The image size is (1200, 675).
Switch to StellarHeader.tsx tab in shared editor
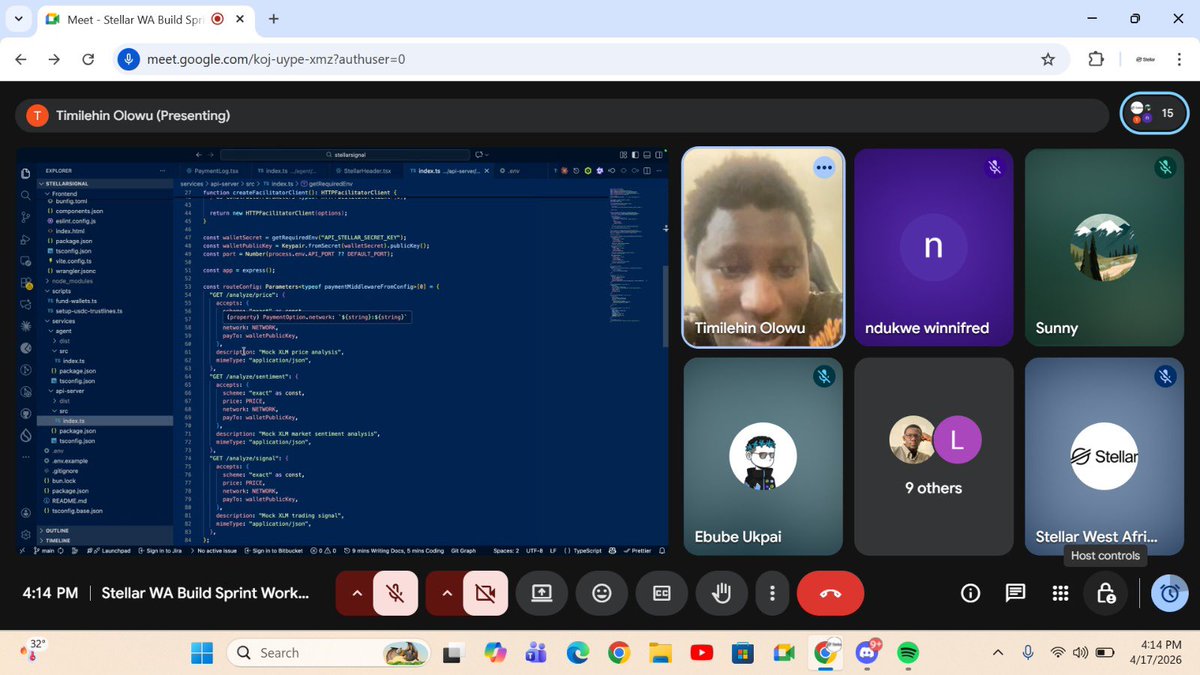[x=368, y=171]
